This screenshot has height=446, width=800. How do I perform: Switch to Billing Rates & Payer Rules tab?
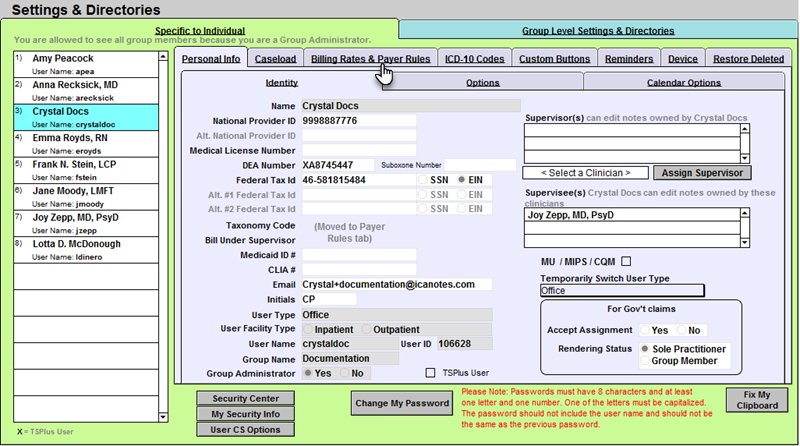tap(371, 60)
